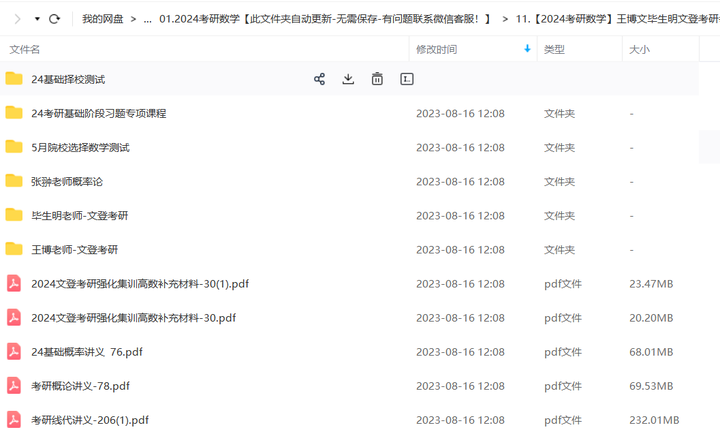
Task: Sort by 类型 column header
Action: tap(554, 49)
